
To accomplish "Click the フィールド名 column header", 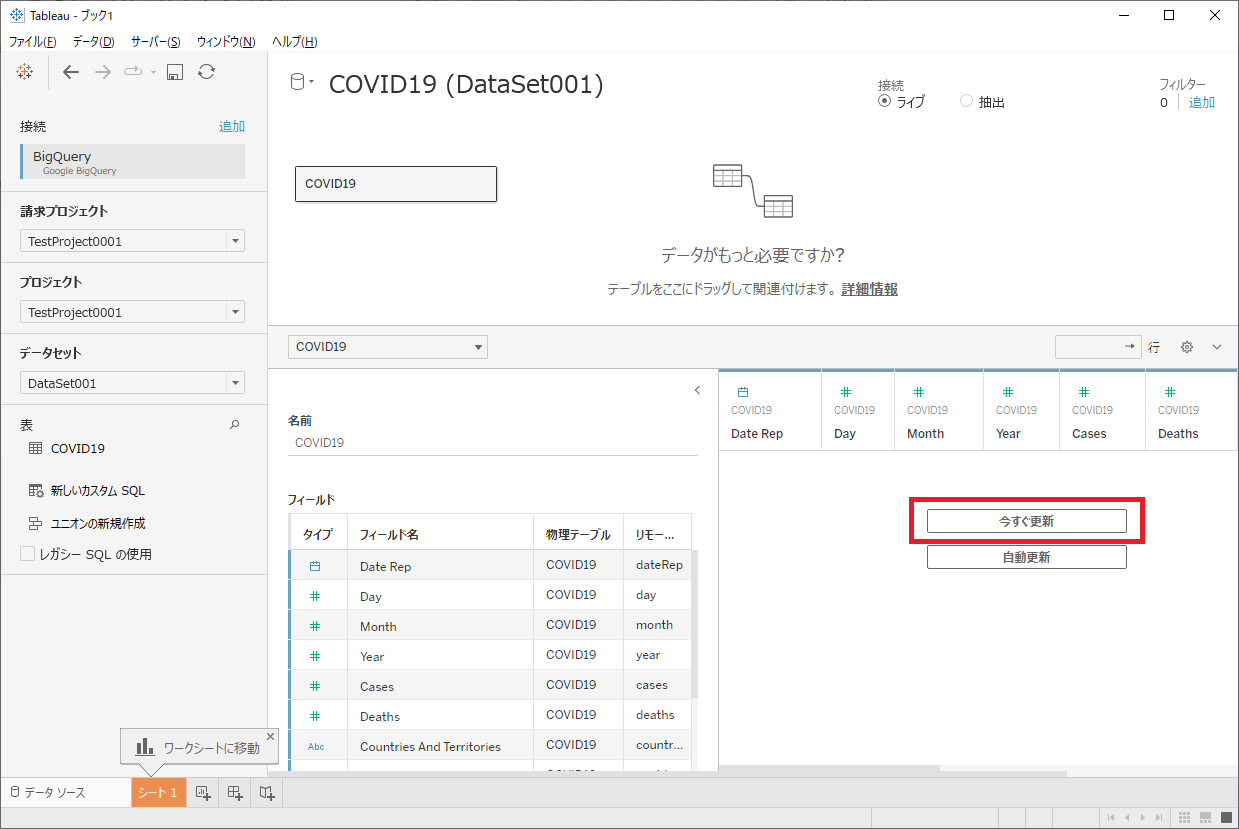I will coord(389,534).
